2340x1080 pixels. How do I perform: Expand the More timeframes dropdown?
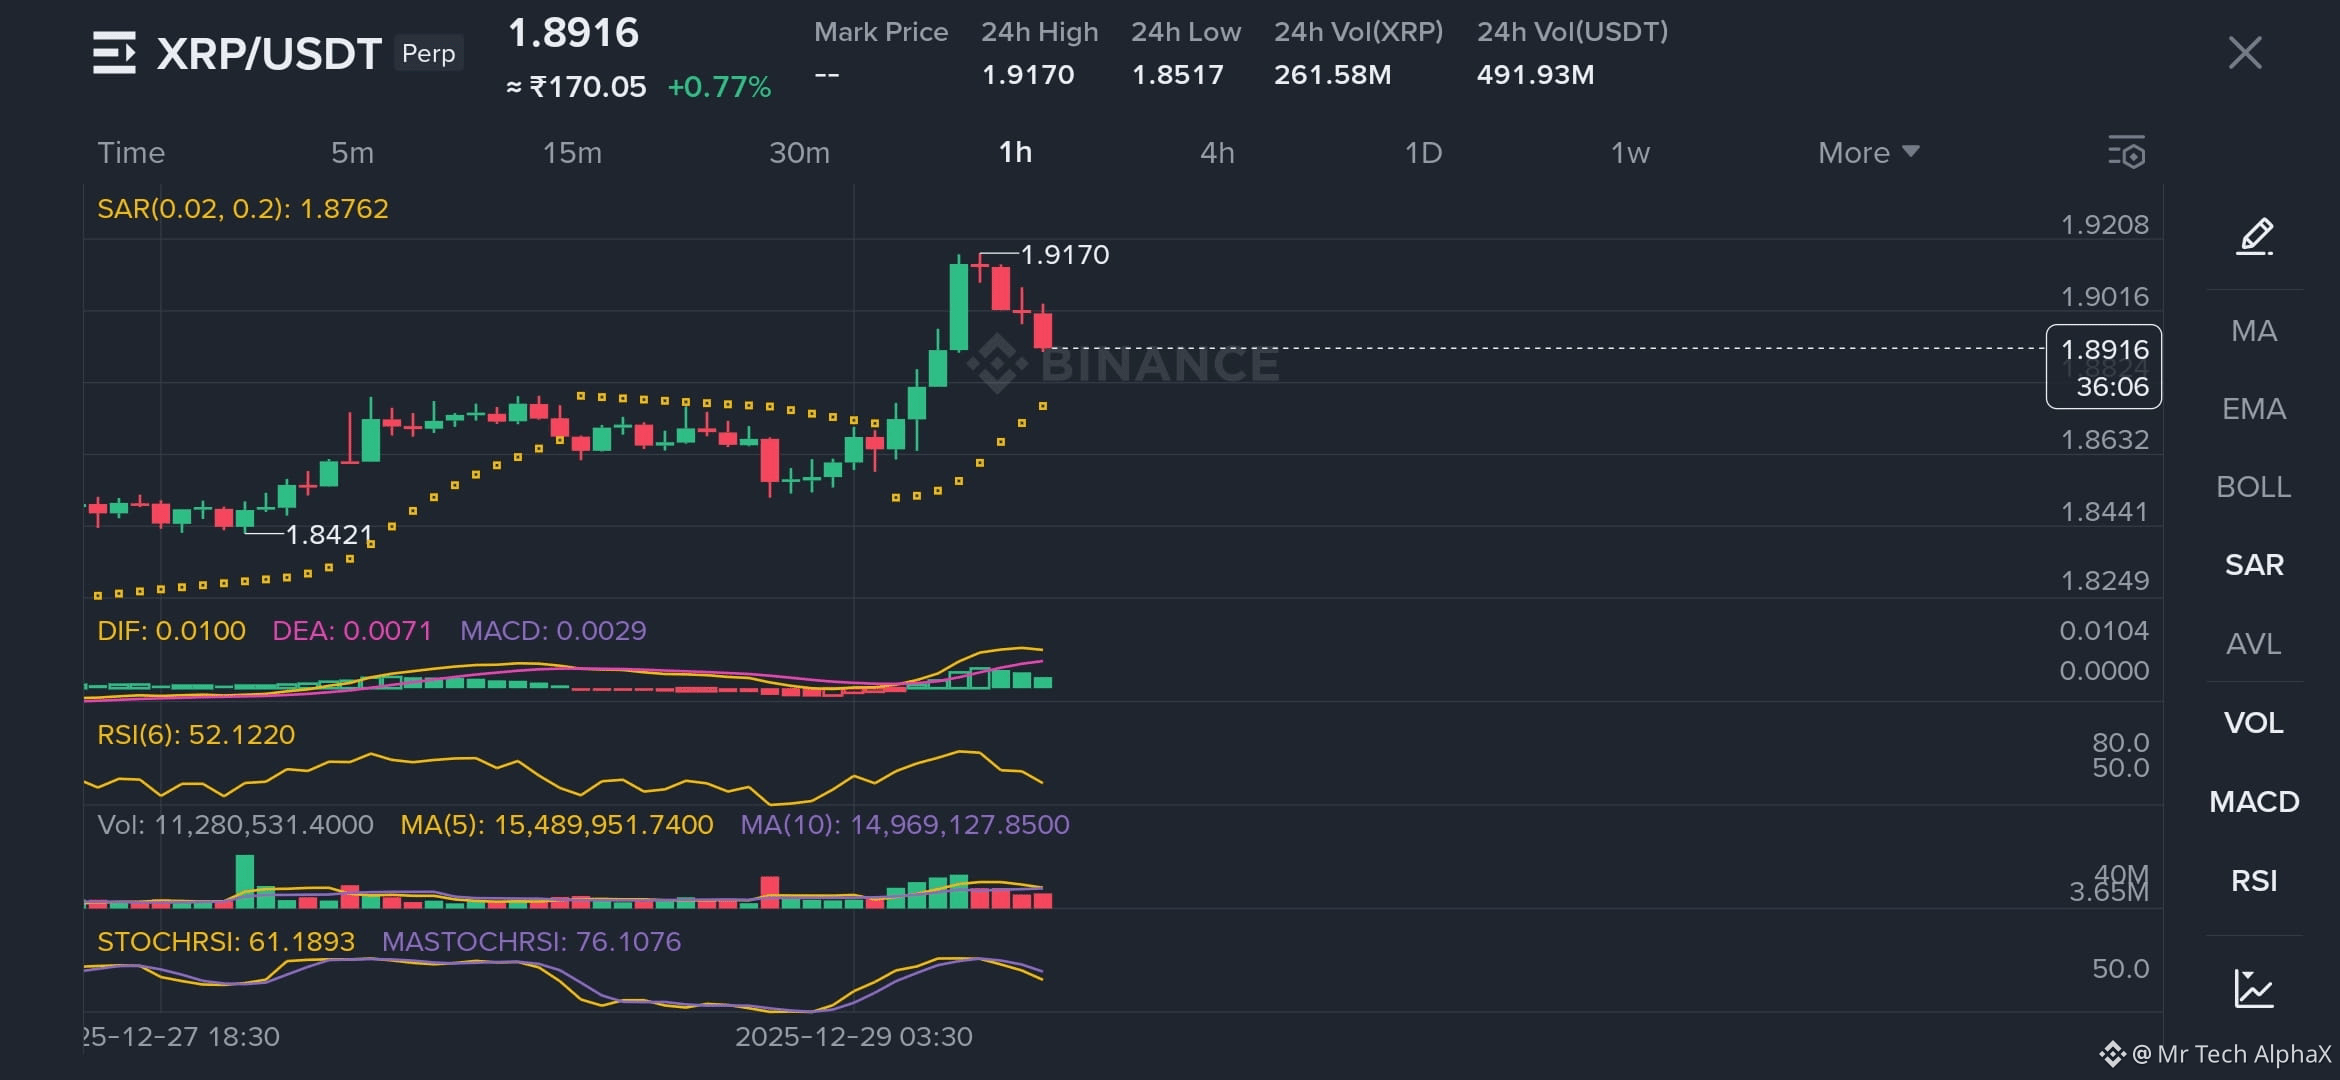tap(1868, 153)
